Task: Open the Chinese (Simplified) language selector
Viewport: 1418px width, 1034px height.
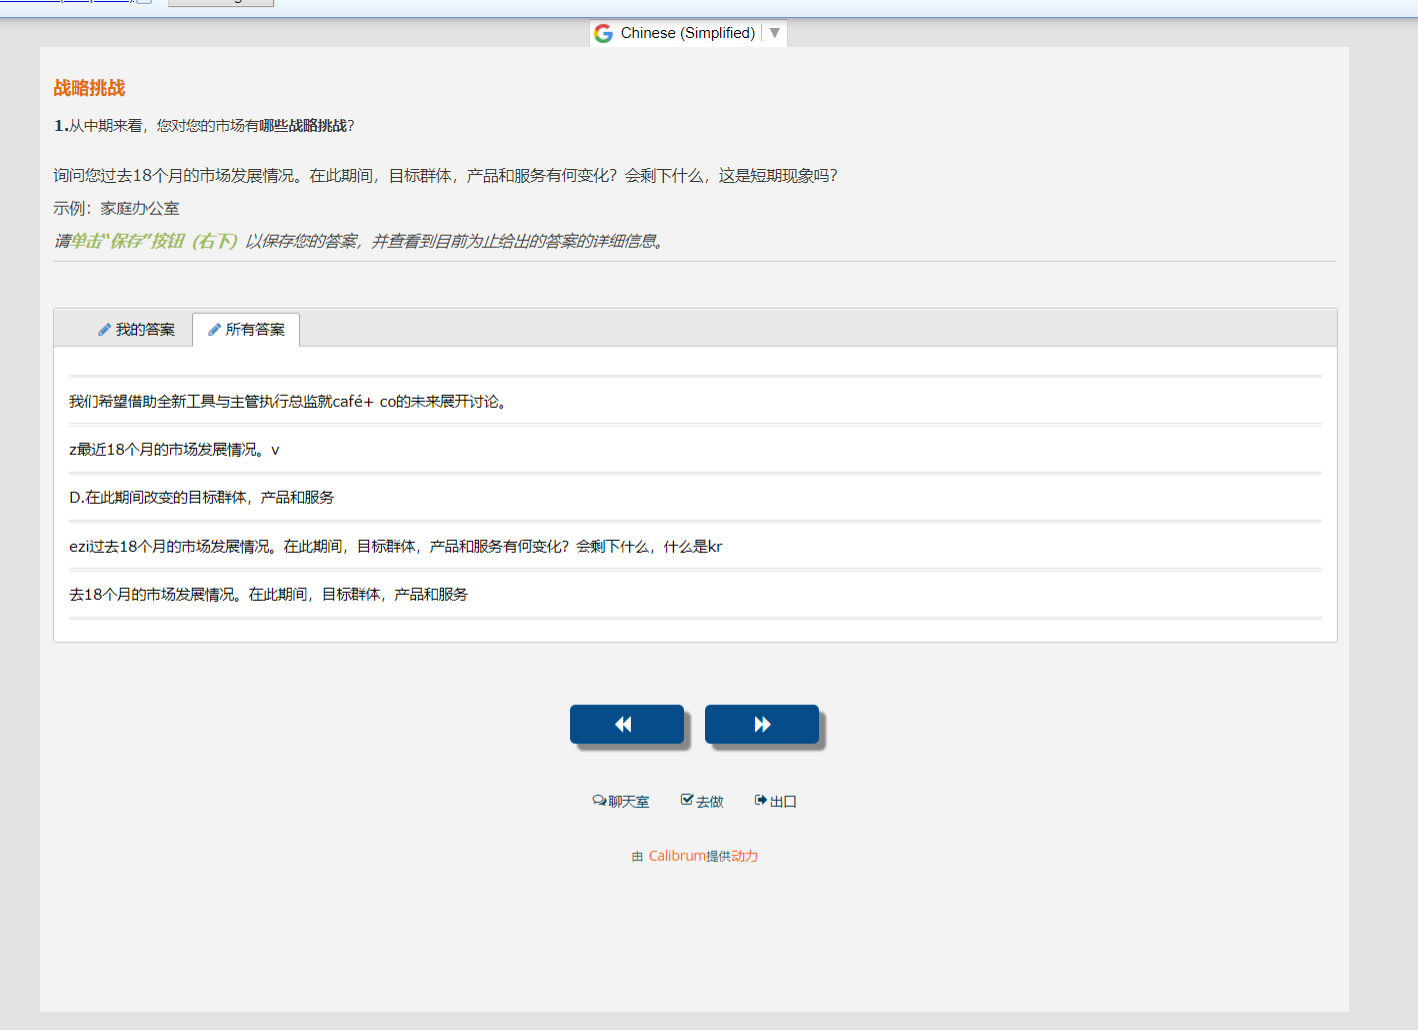Action: point(687,33)
